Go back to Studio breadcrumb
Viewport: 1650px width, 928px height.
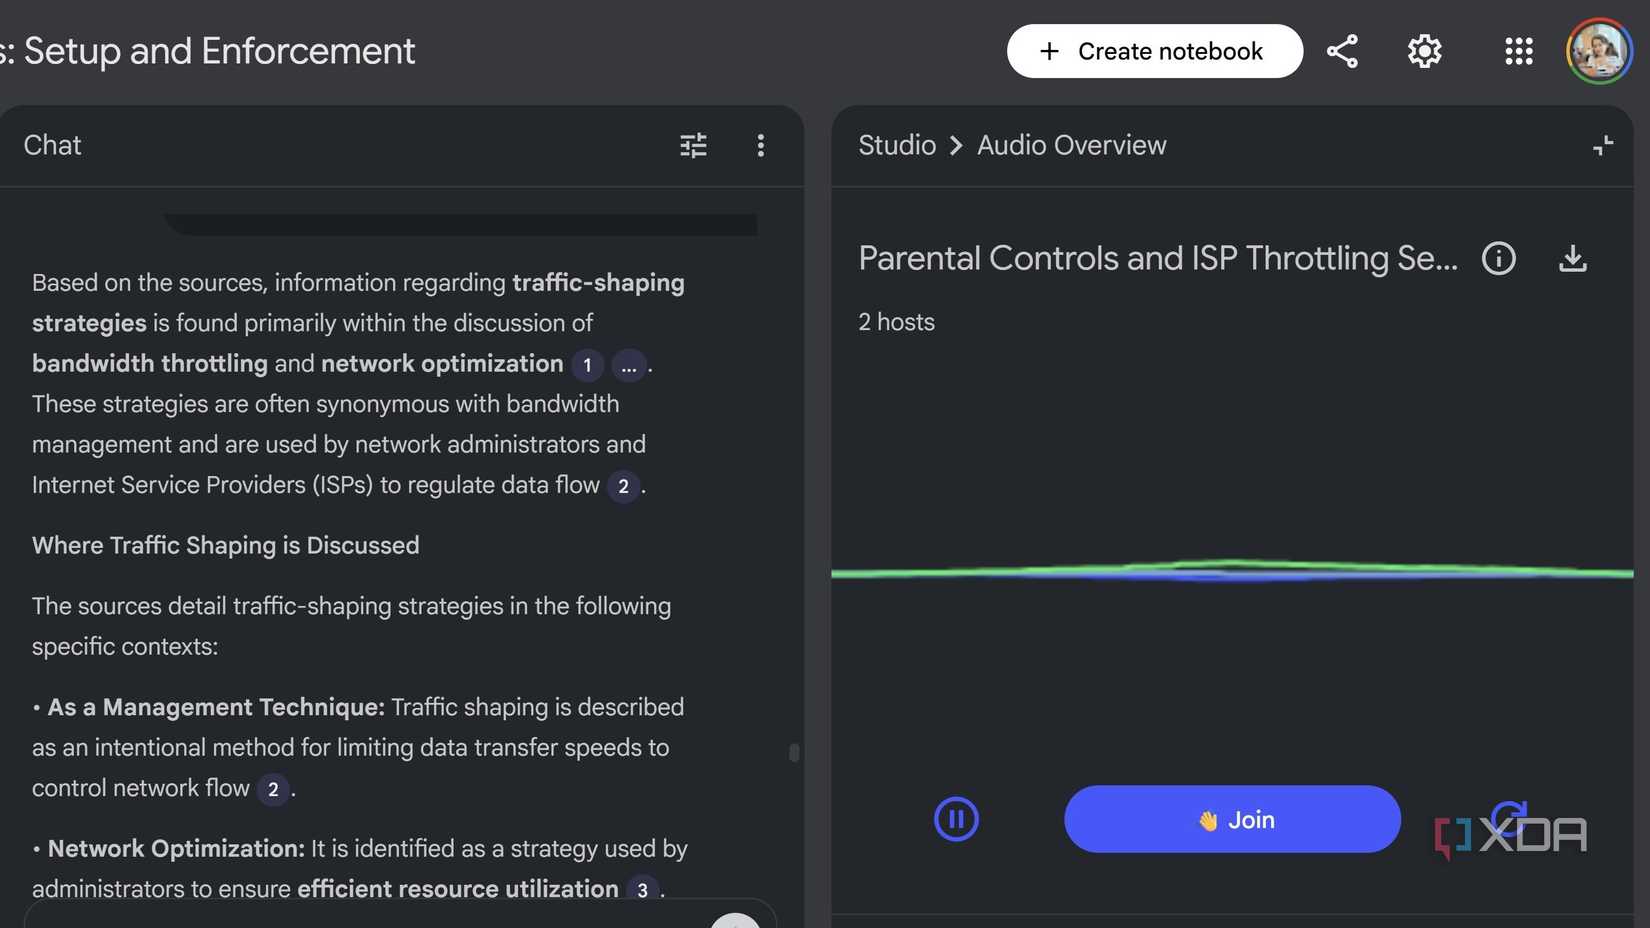pyautogui.click(x=897, y=146)
